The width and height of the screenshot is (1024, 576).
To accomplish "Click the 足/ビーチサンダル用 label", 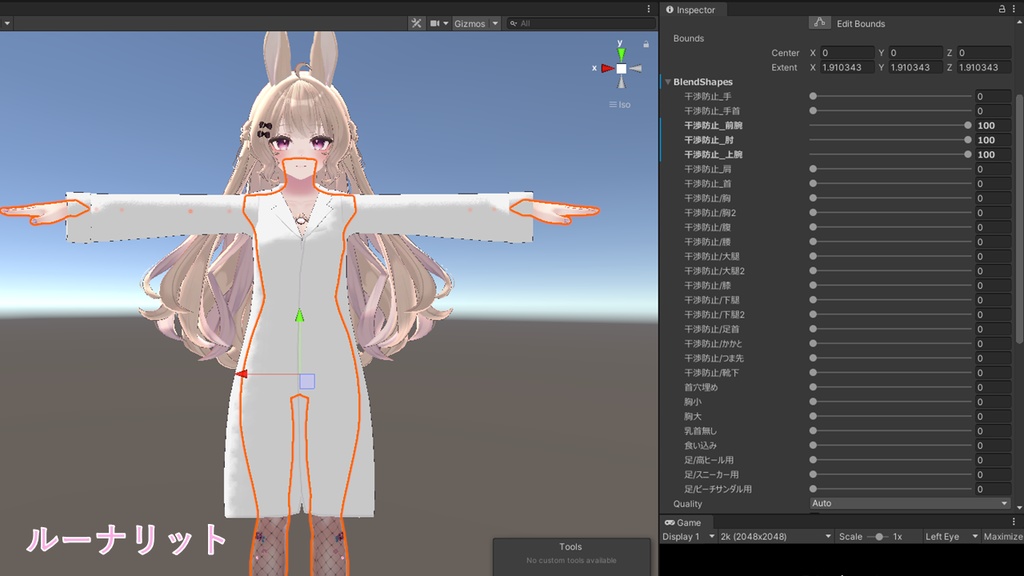I will (718, 489).
